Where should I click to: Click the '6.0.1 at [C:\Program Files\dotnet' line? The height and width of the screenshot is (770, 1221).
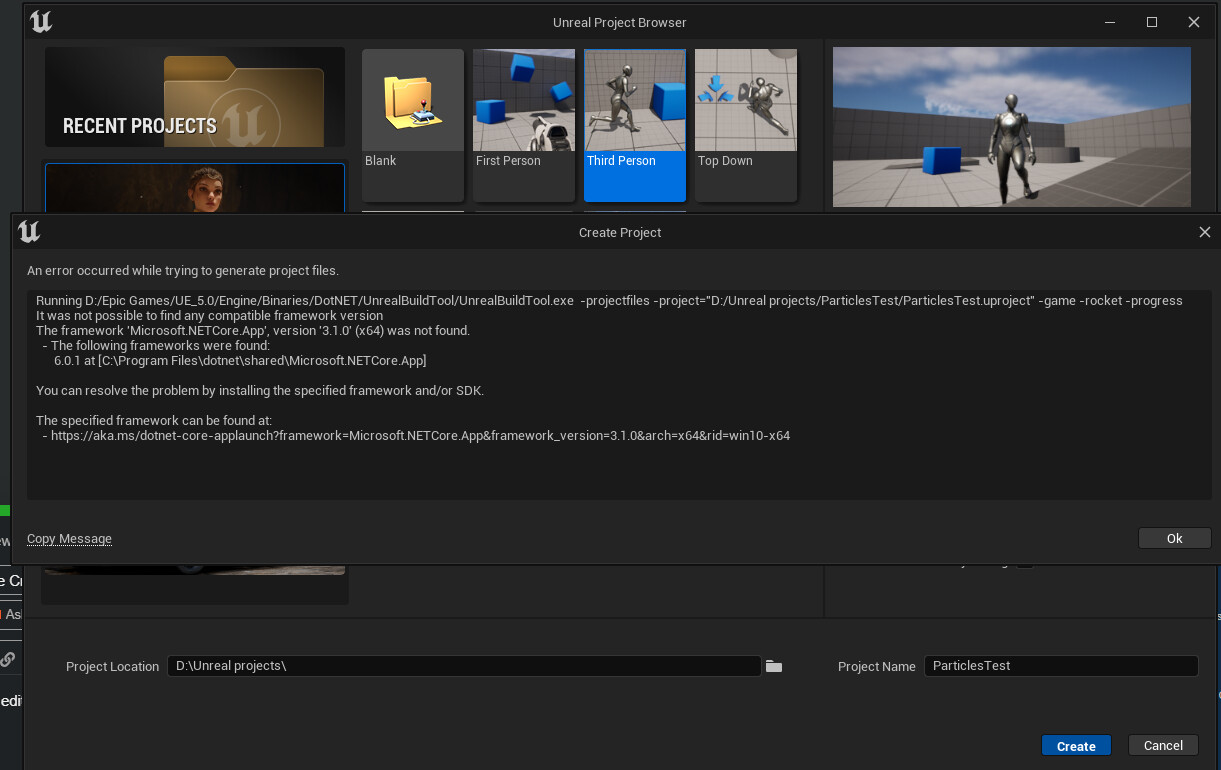tap(240, 360)
